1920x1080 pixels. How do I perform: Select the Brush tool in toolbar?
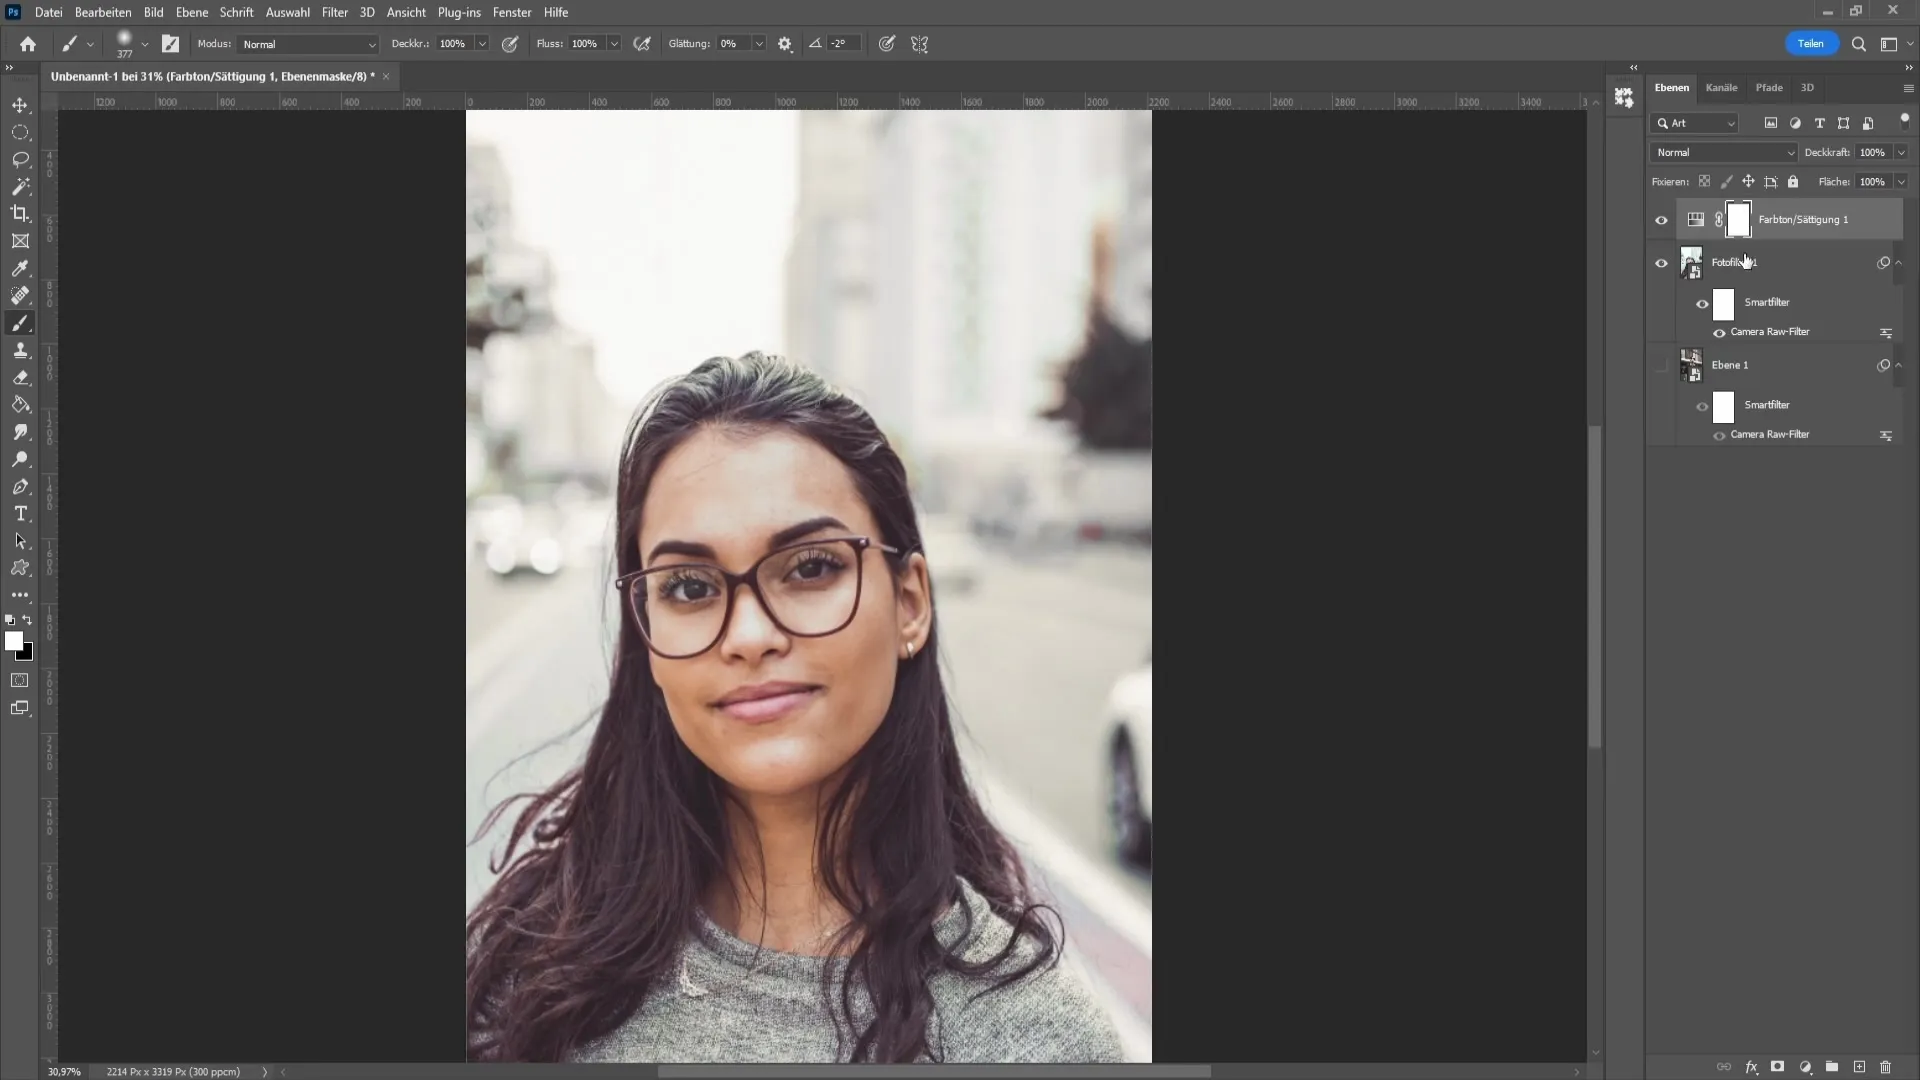pyautogui.click(x=20, y=323)
